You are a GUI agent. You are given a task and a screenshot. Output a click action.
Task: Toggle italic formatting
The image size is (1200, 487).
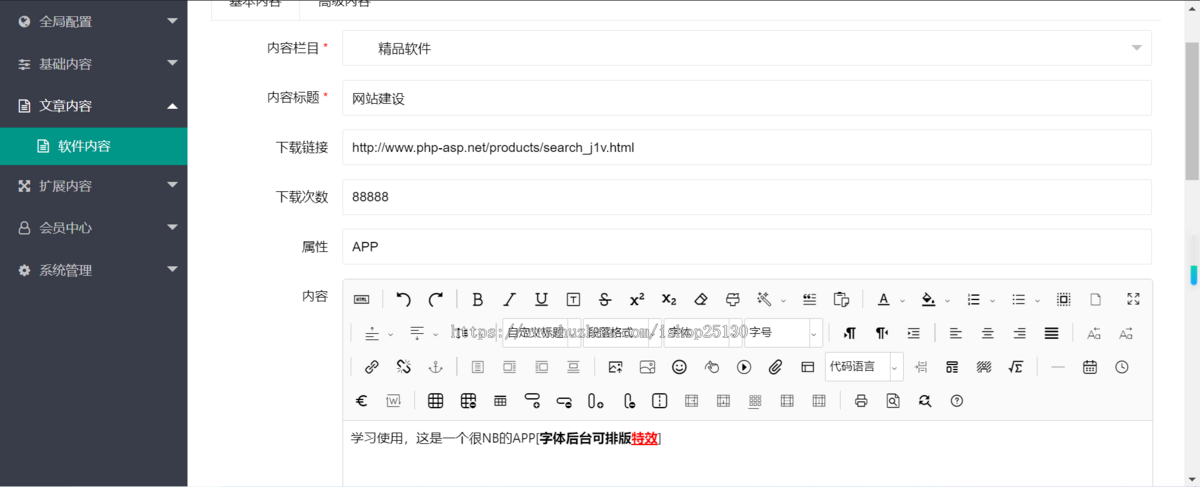509,299
